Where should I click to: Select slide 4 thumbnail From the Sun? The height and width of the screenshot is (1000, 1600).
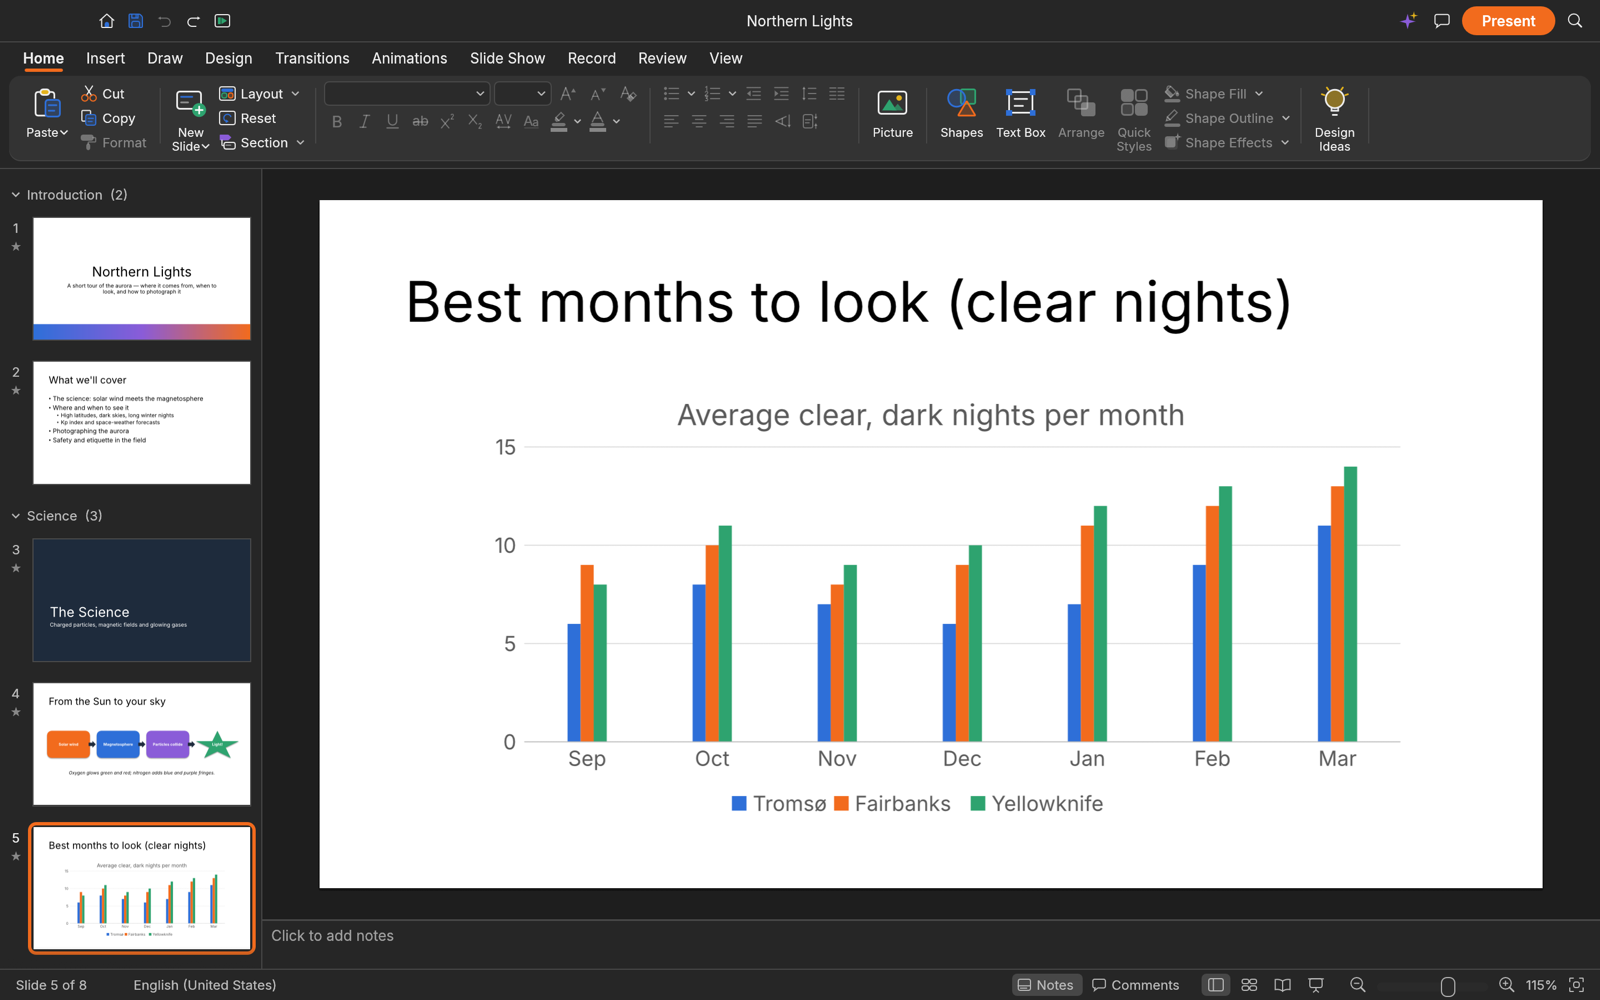(141, 744)
